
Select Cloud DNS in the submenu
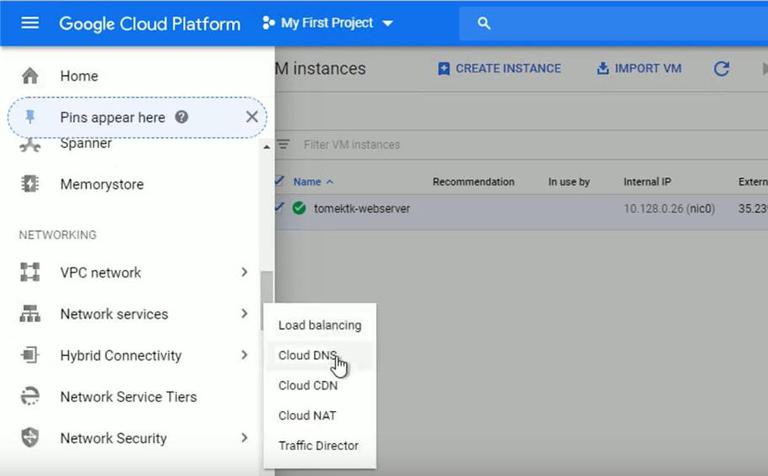308,356
